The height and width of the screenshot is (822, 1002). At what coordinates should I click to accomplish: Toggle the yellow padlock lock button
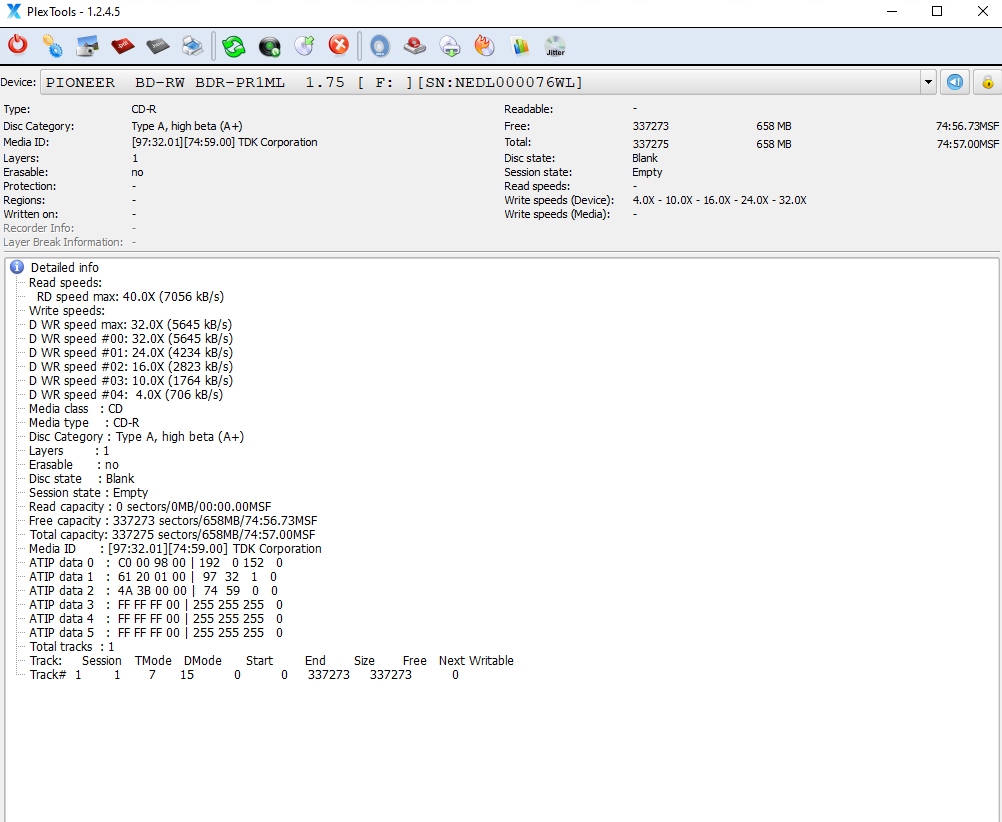point(987,82)
